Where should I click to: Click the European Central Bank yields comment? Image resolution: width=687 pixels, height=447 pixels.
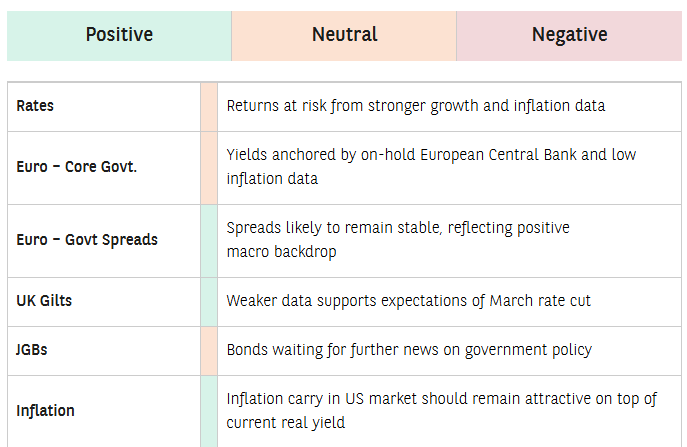pyautogui.click(x=431, y=167)
